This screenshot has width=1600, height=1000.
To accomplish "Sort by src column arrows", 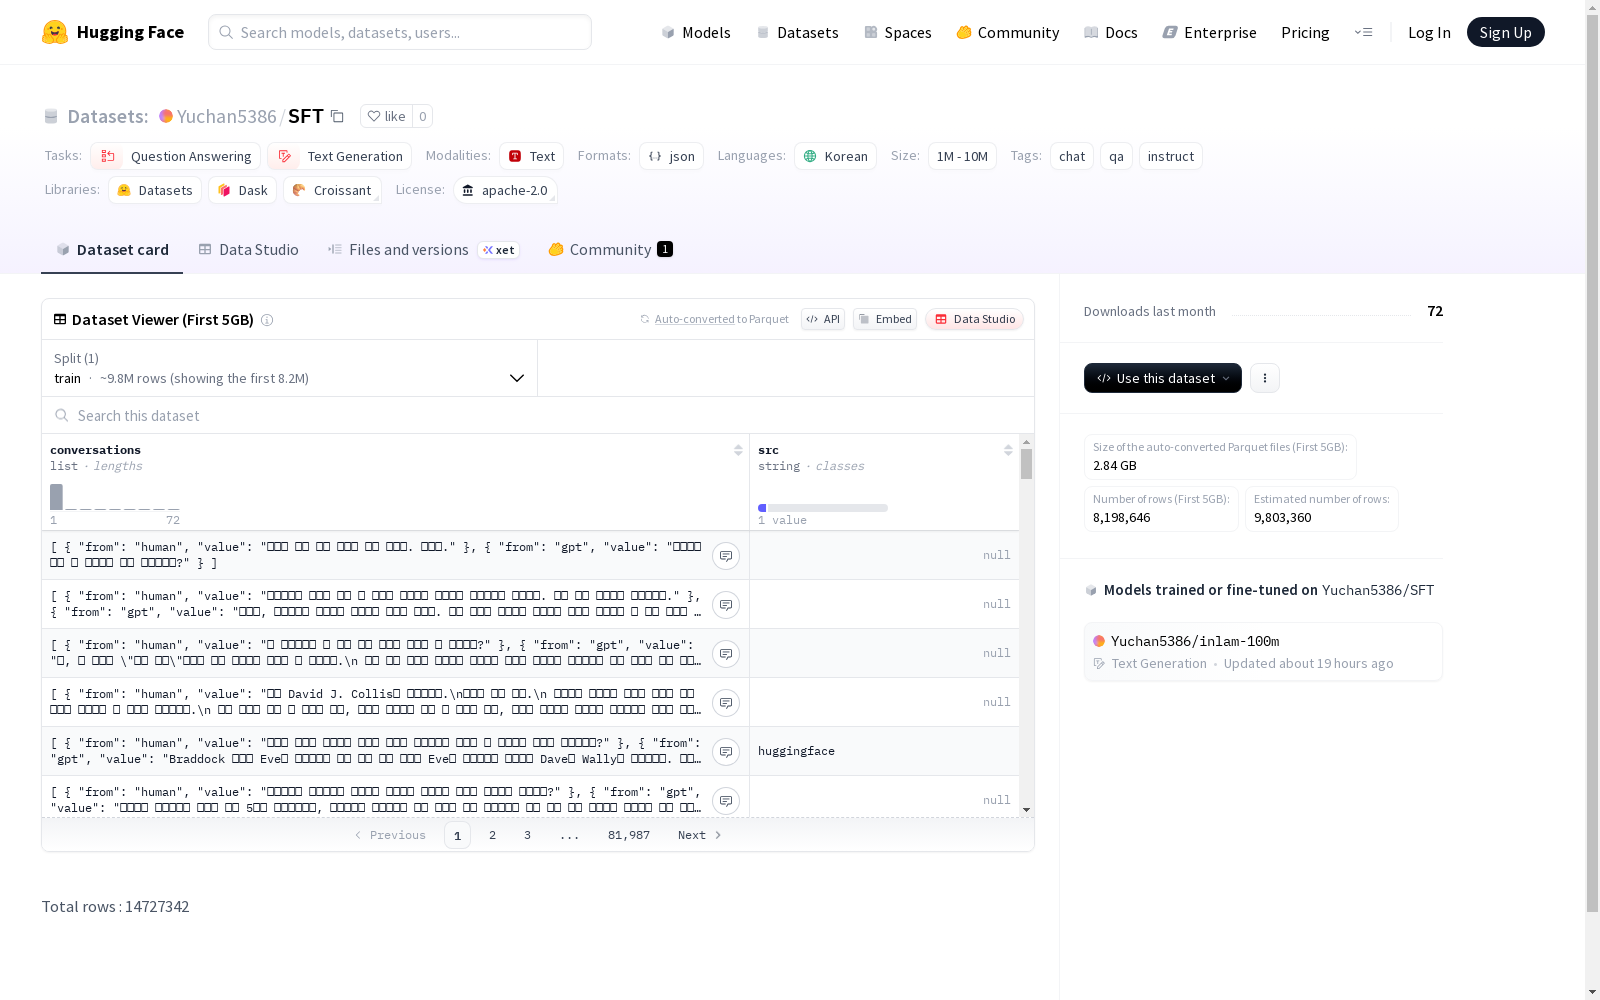I will [1008, 450].
